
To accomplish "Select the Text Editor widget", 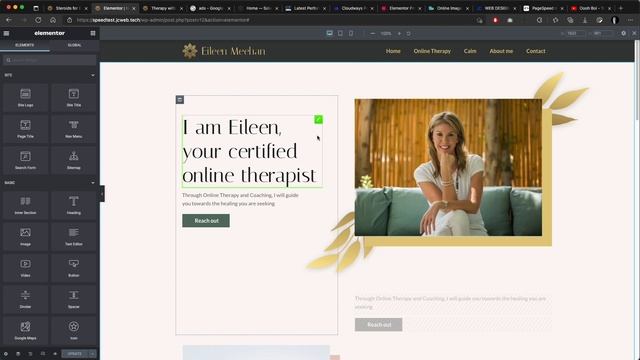I will (x=73, y=237).
